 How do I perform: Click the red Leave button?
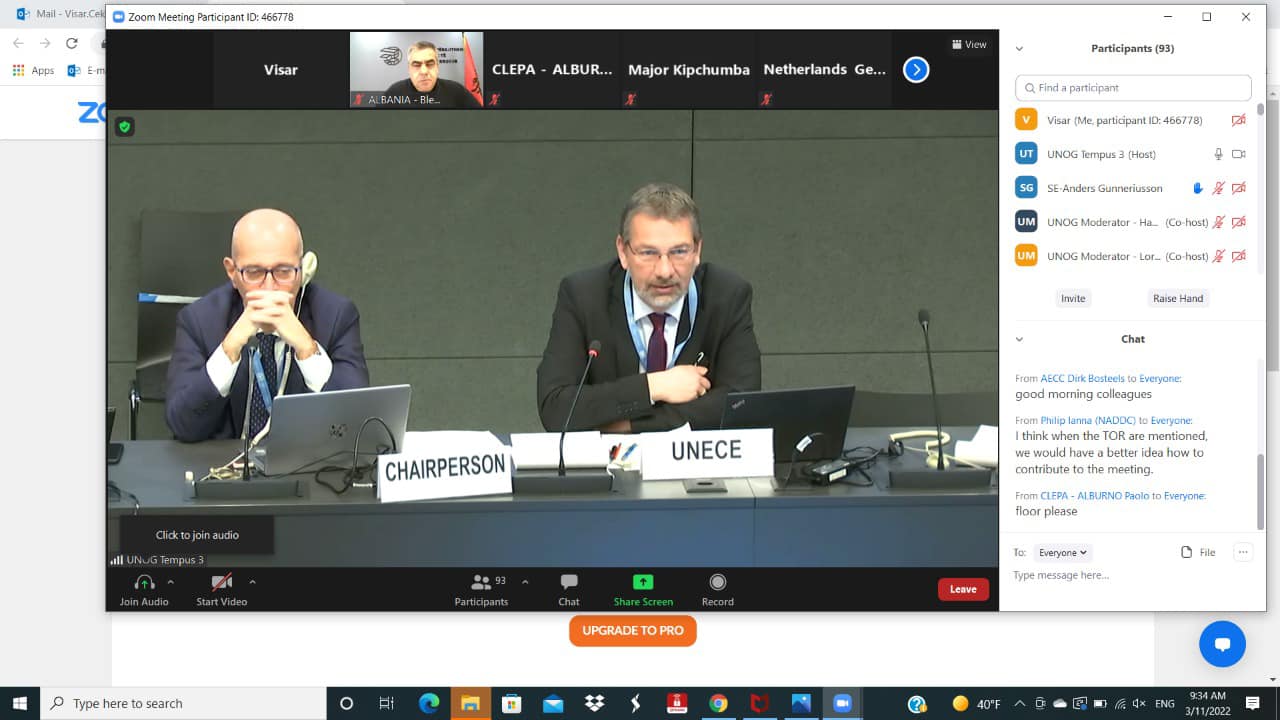click(x=963, y=589)
